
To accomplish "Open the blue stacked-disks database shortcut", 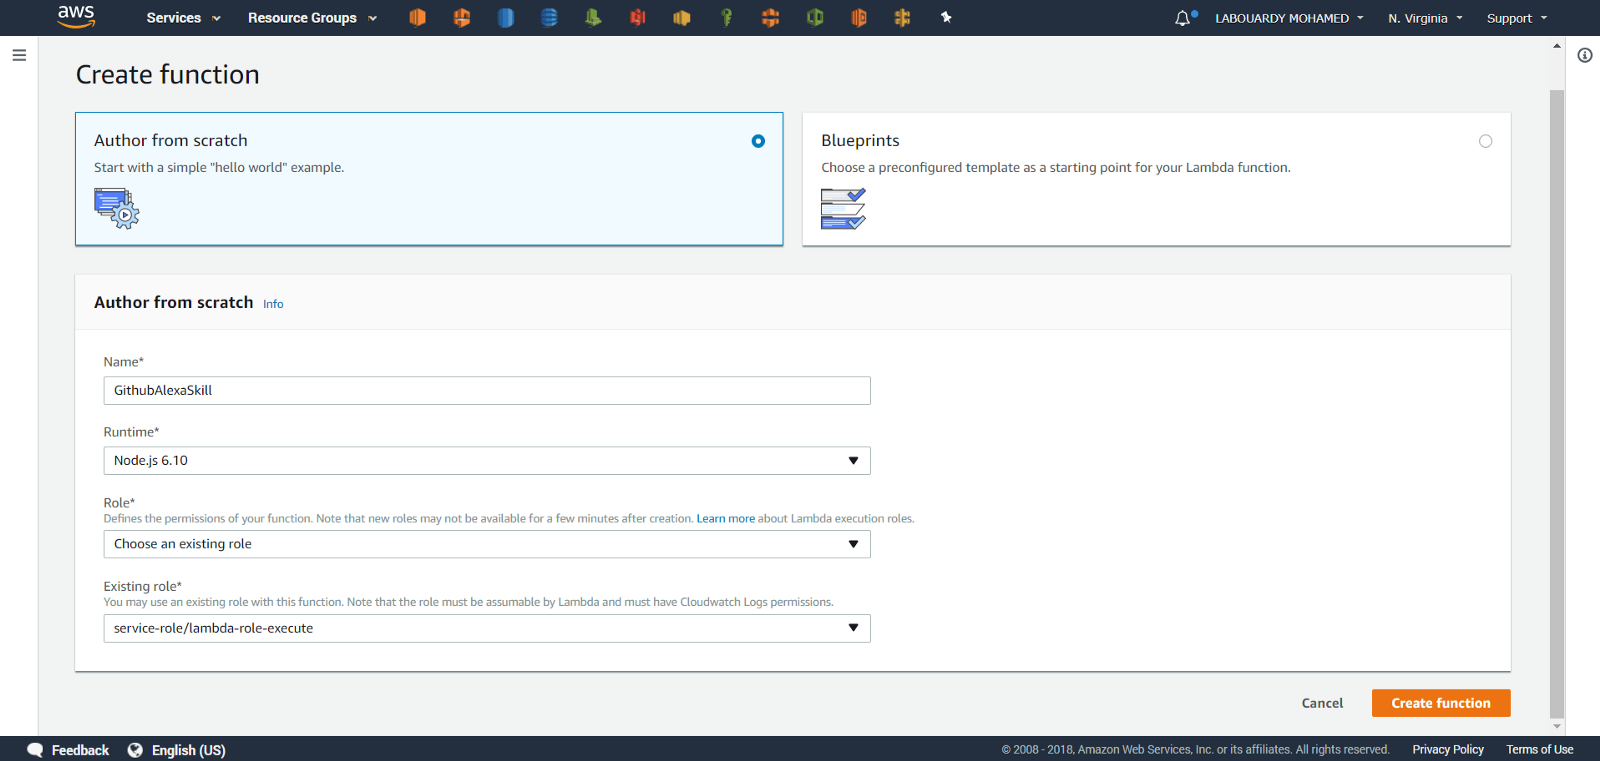I will [x=549, y=18].
